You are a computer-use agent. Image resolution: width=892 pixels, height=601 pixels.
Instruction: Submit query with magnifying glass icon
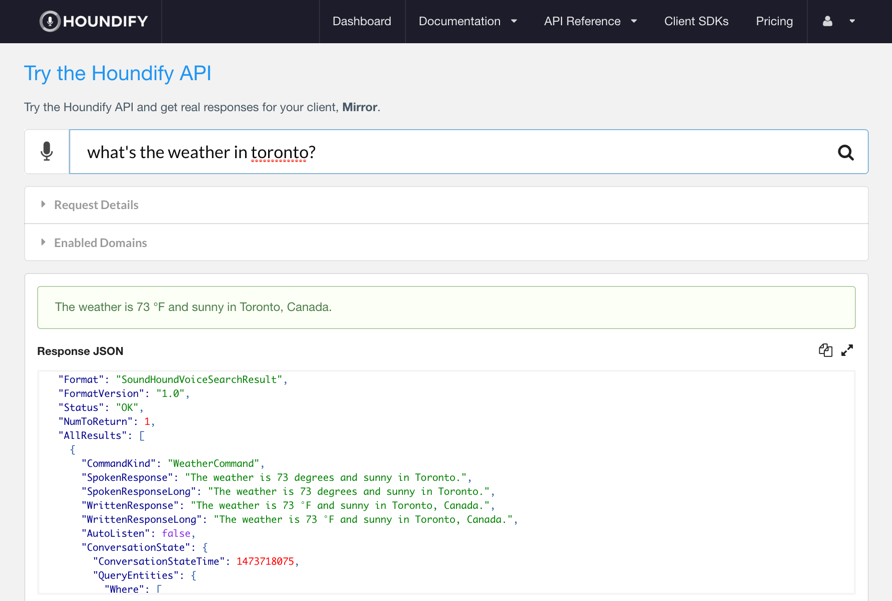pyautogui.click(x=845, y=152)
